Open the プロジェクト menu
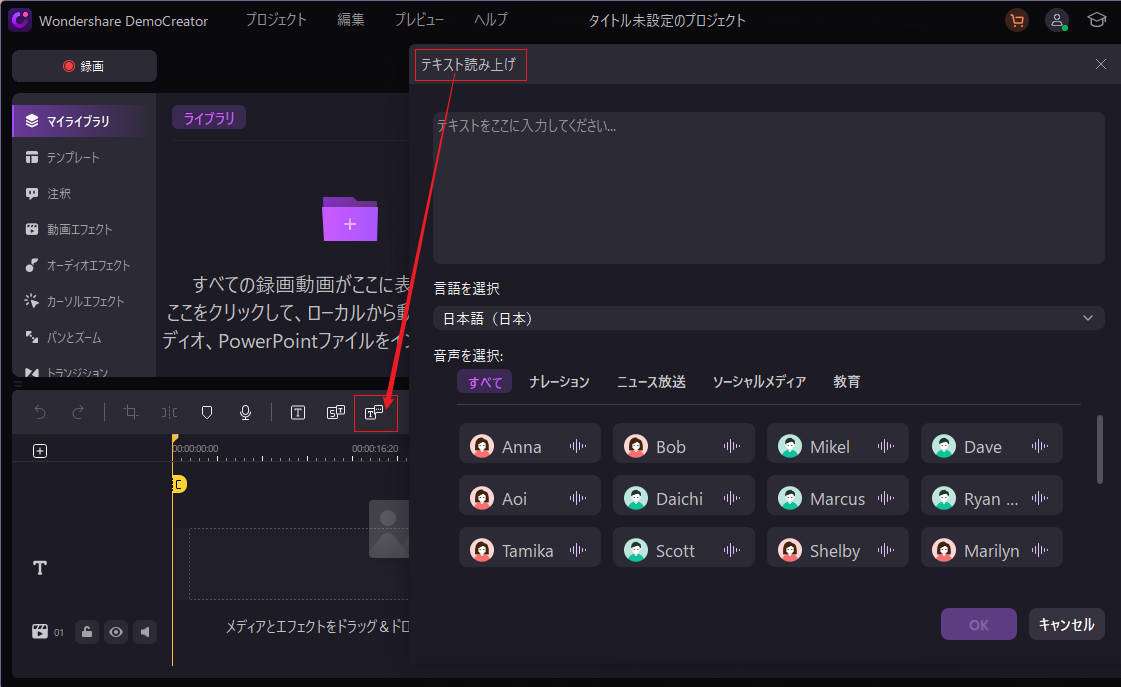The image size is (1121, 687). pyautogui.click(x=276, y=20)
